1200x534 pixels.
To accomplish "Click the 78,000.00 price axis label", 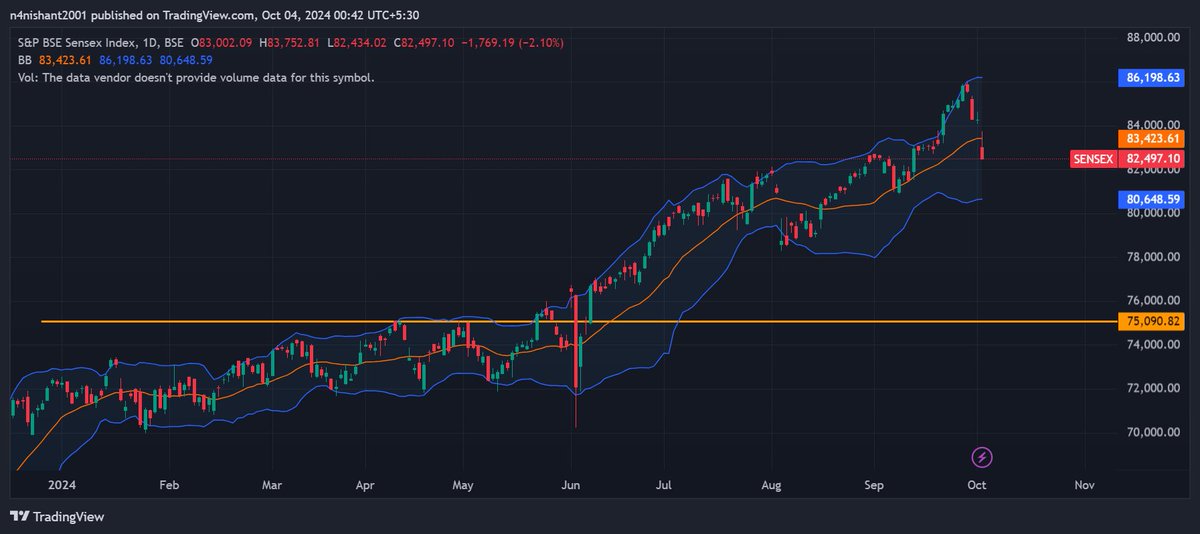I will coord(1152,257).
